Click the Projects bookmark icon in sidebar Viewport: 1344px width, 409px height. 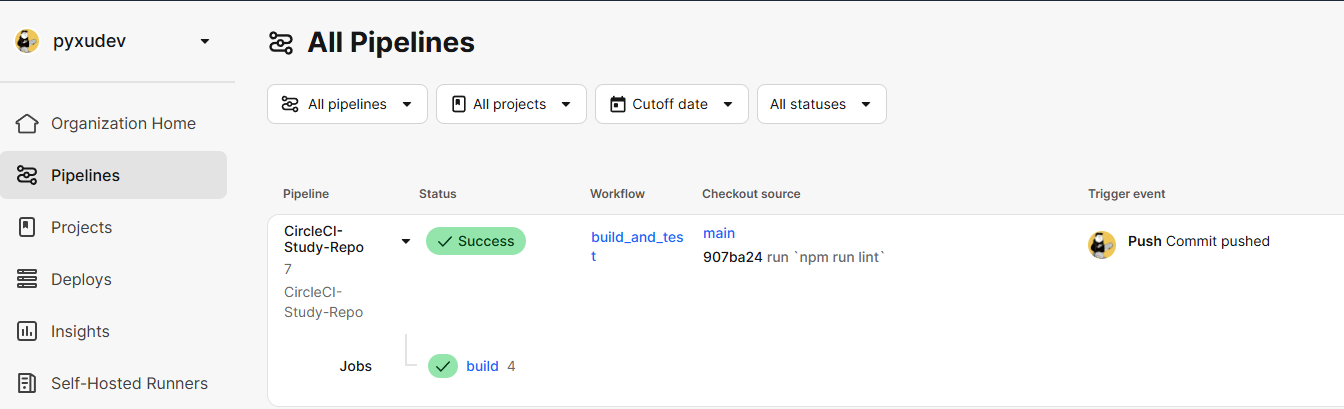pos(27,227)
